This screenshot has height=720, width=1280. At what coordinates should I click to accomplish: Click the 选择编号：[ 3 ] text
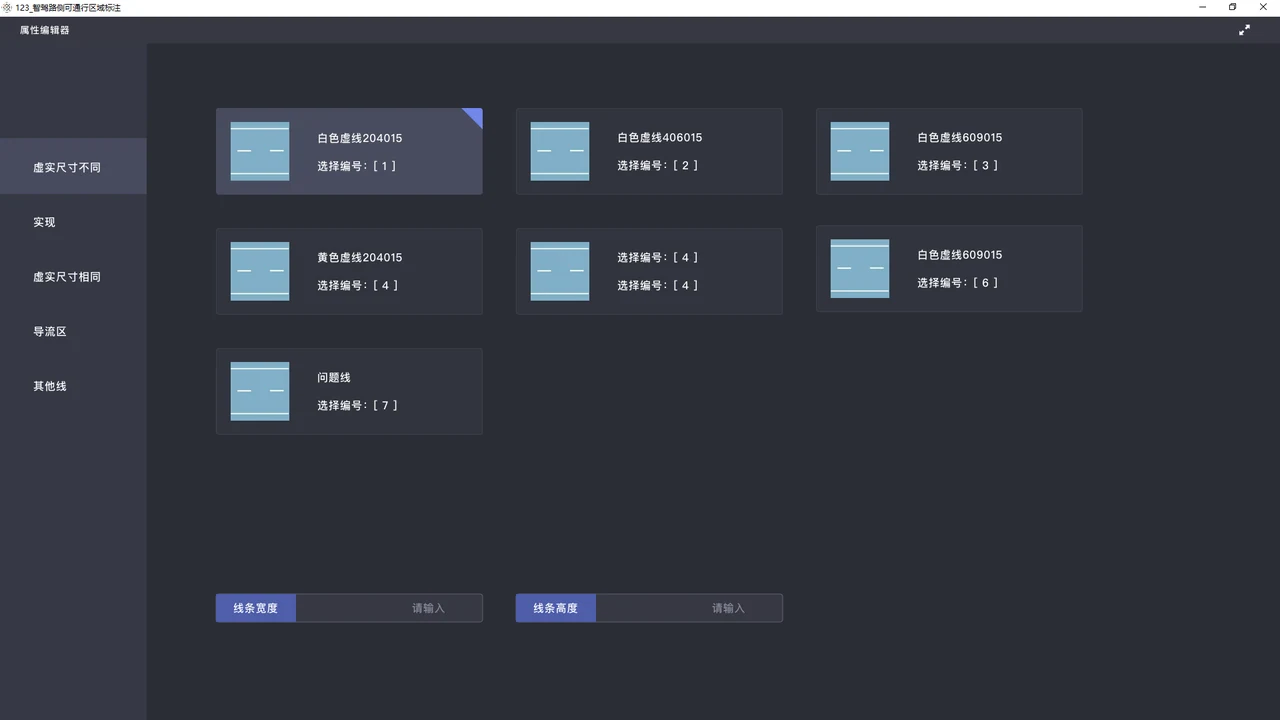pyautogui.click(x=957, y=166)
